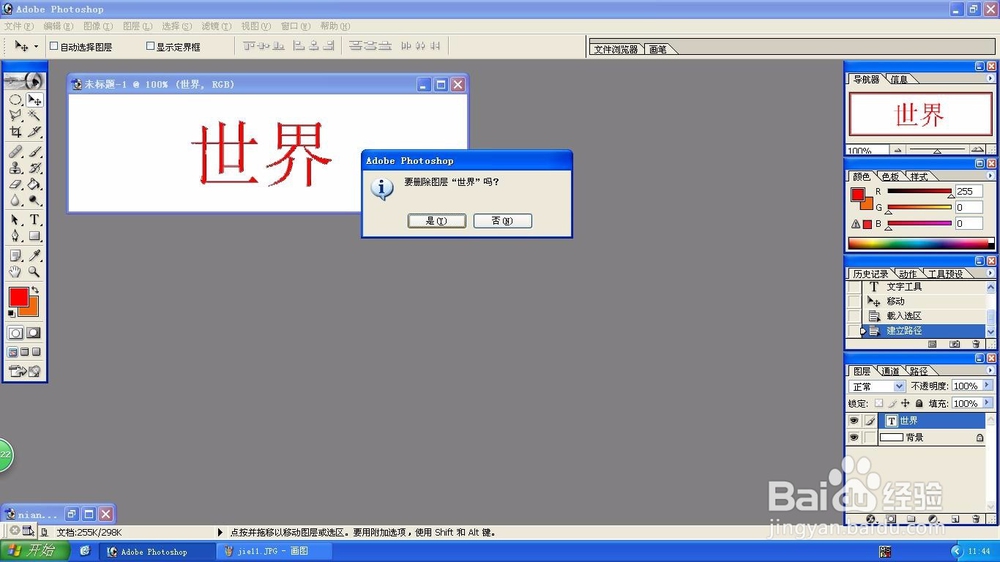Viewport: 1000px width, 562px height.
Task: Switch to 色板 swatches tab
Action: click(x=890, y=177)
